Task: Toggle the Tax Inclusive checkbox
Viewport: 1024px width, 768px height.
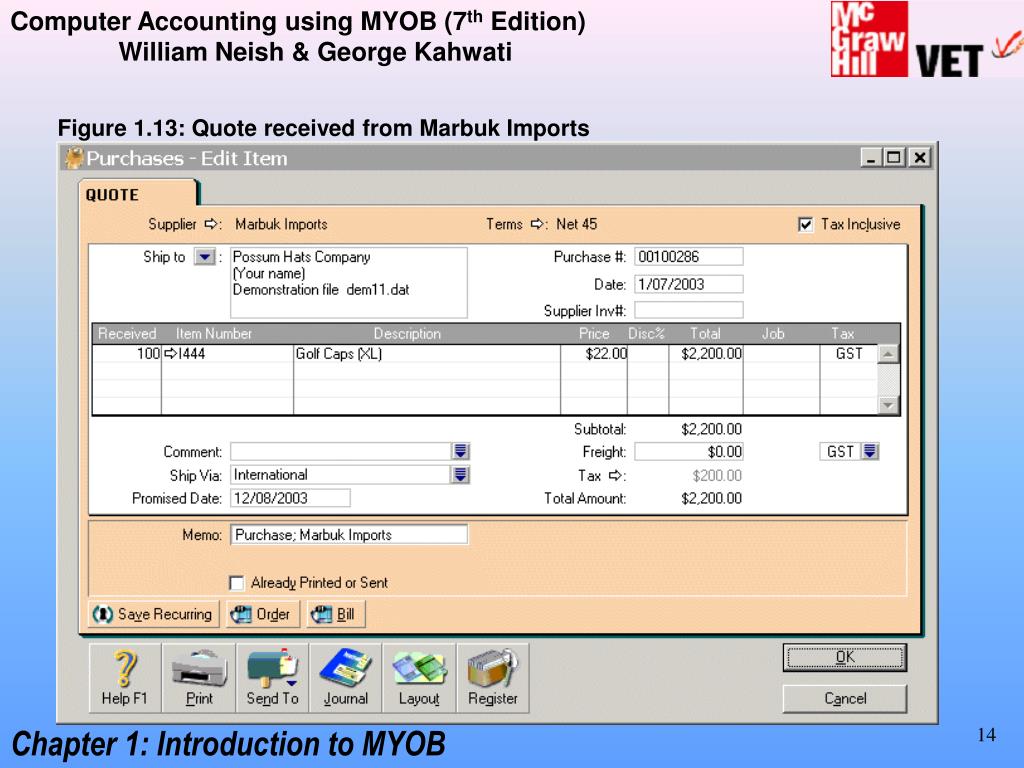Action: click(x=806, y=225)
